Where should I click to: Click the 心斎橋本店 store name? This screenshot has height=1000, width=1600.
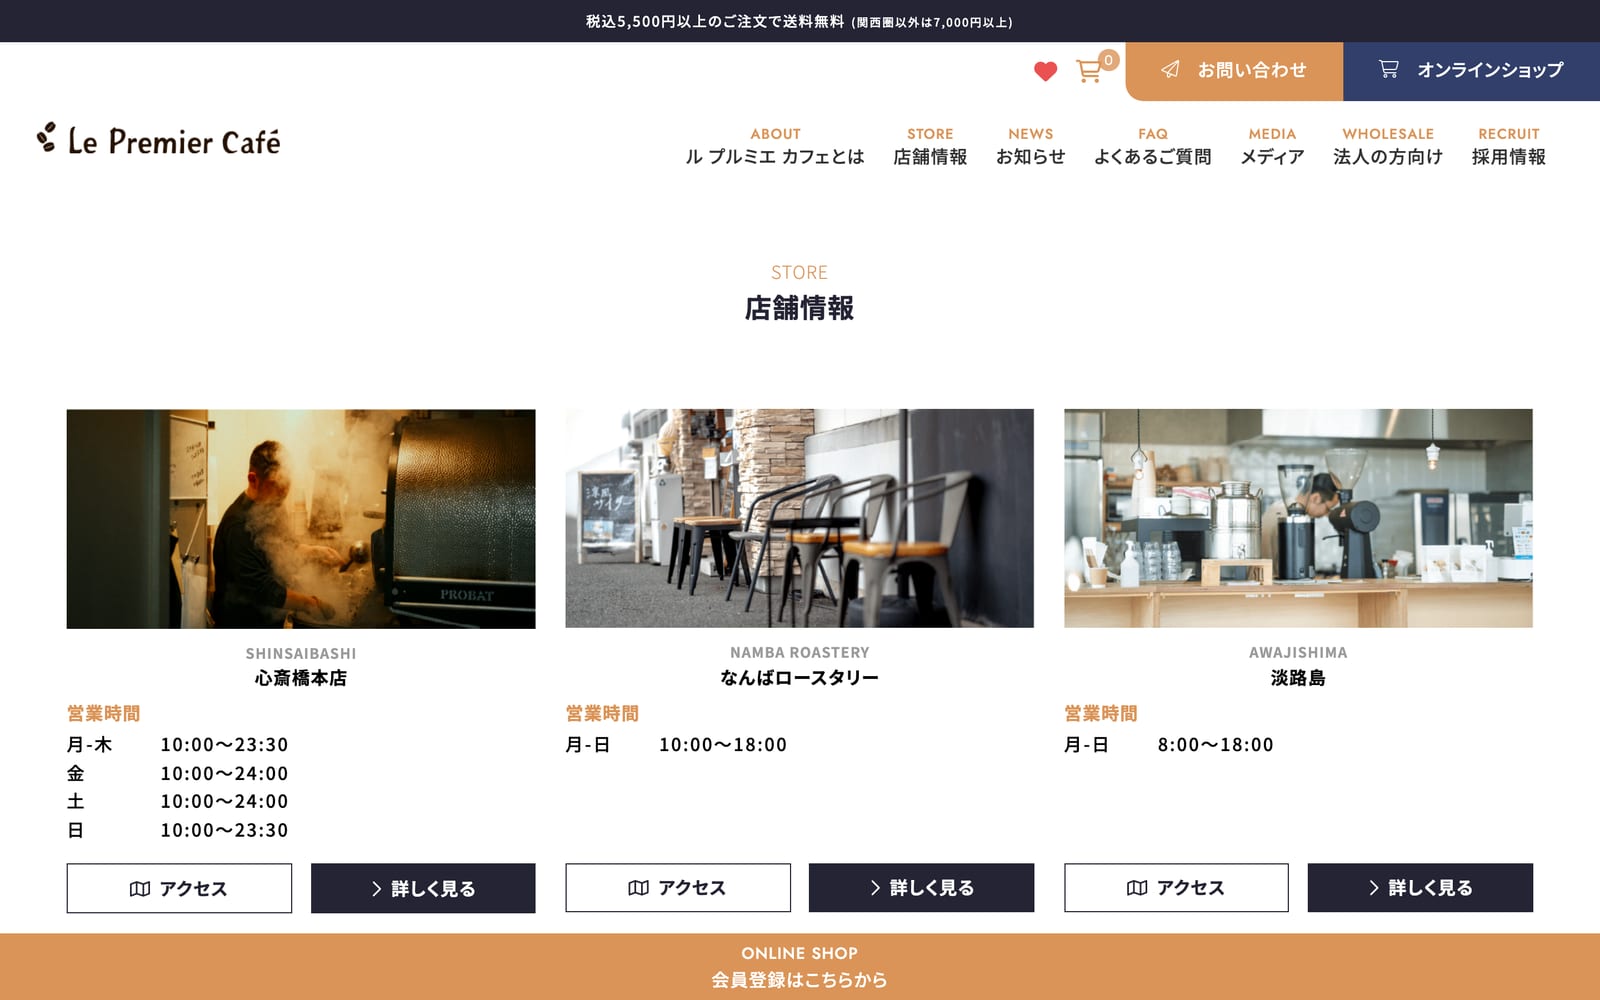click(301, 678)
